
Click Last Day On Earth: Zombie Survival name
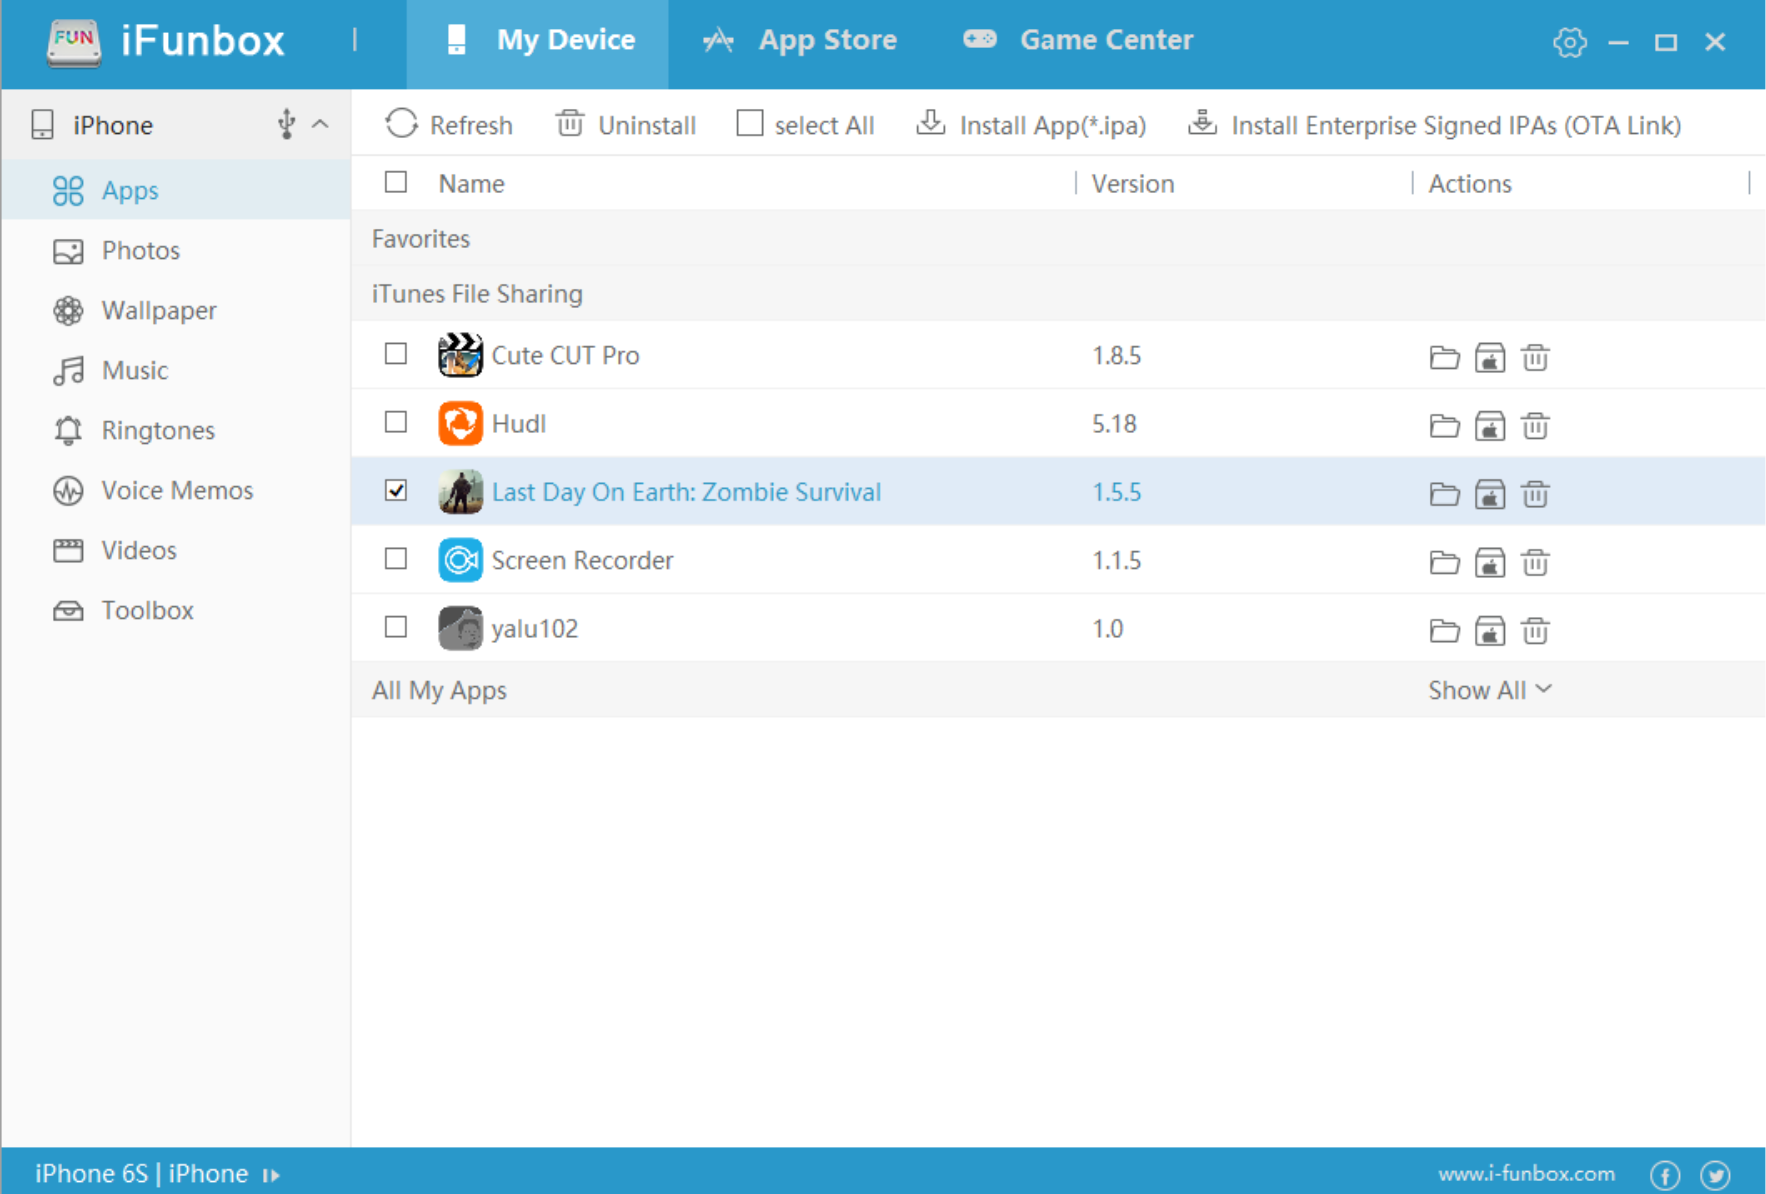coord(686,492)
